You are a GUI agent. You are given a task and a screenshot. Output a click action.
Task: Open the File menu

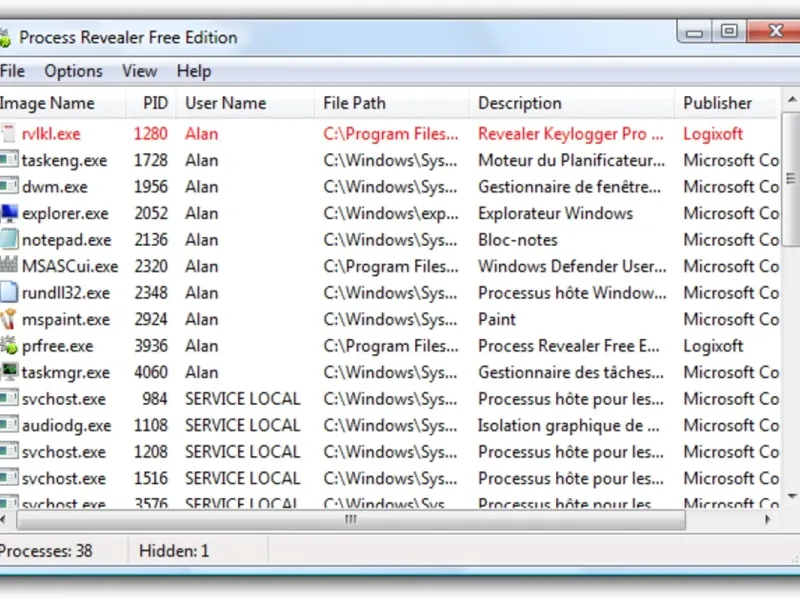click(x=12, y=71)
